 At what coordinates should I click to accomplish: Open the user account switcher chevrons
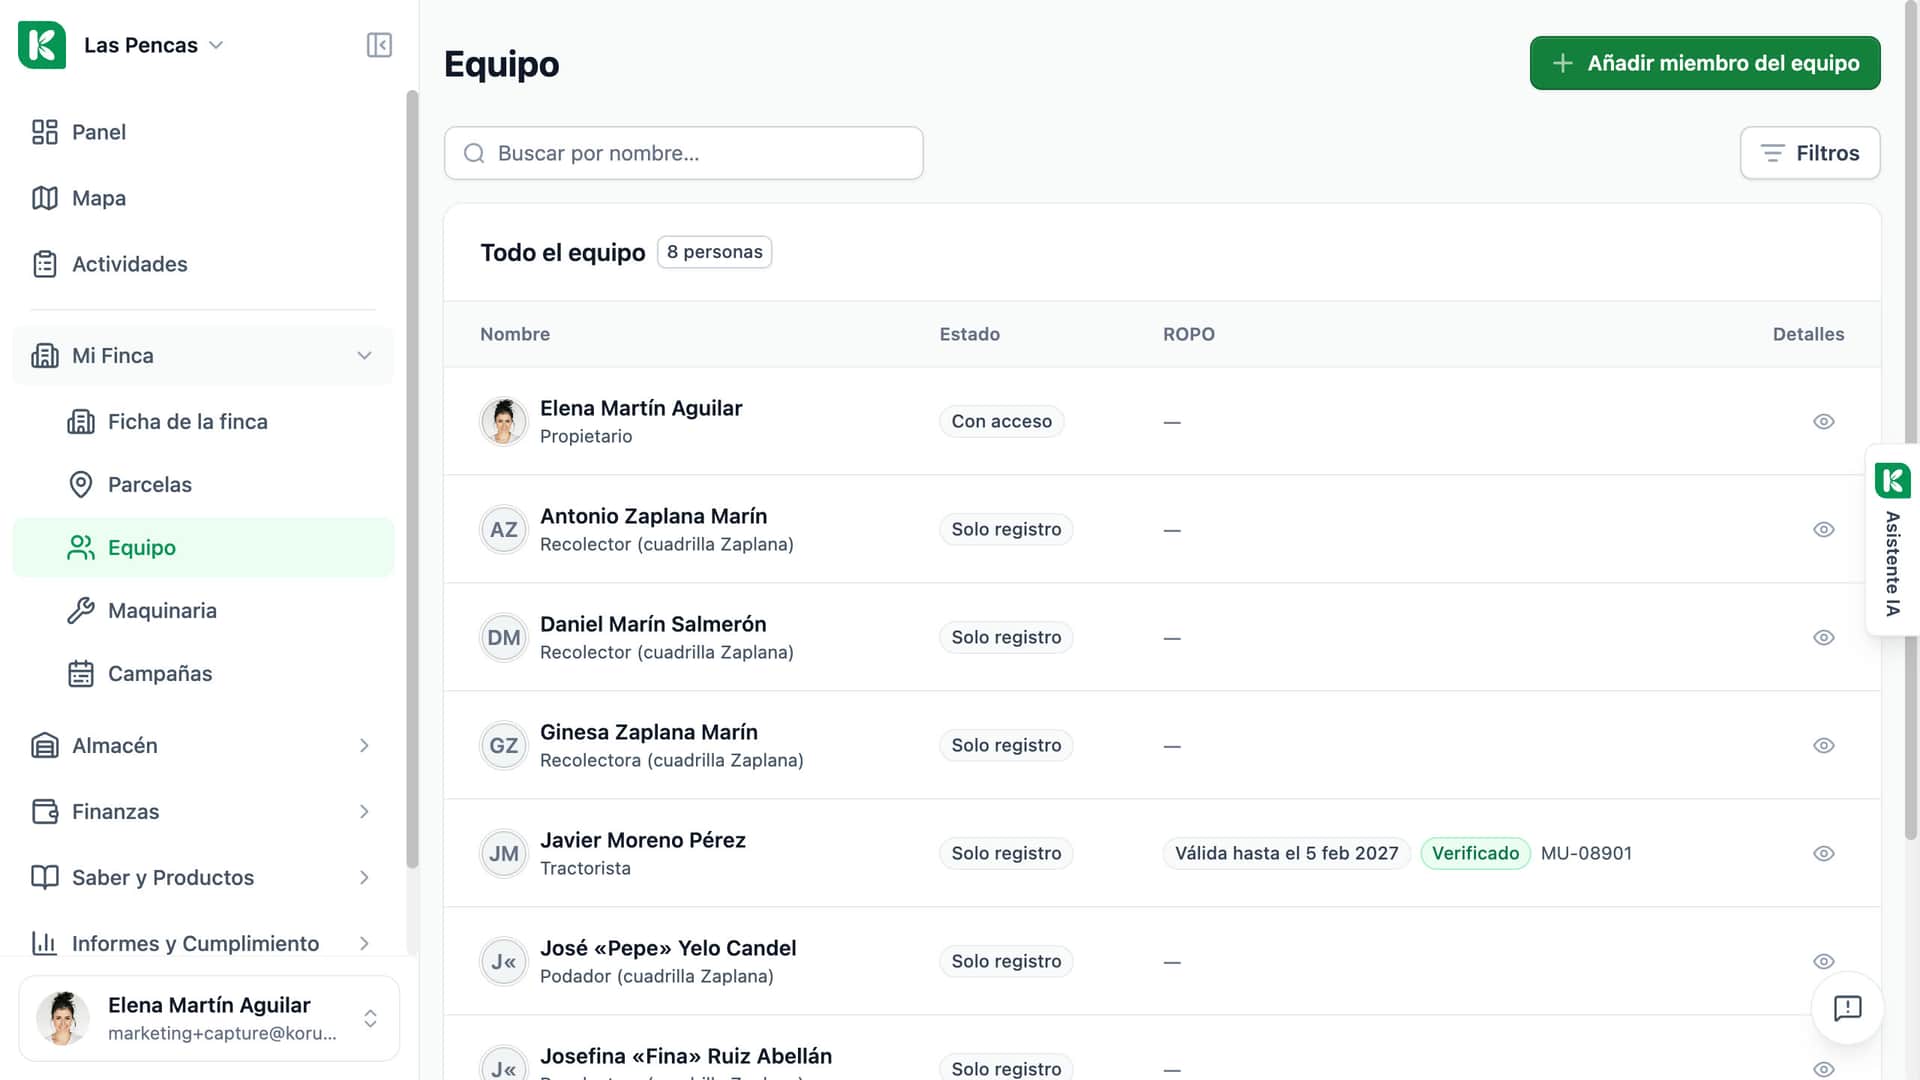coord(370,1018)
